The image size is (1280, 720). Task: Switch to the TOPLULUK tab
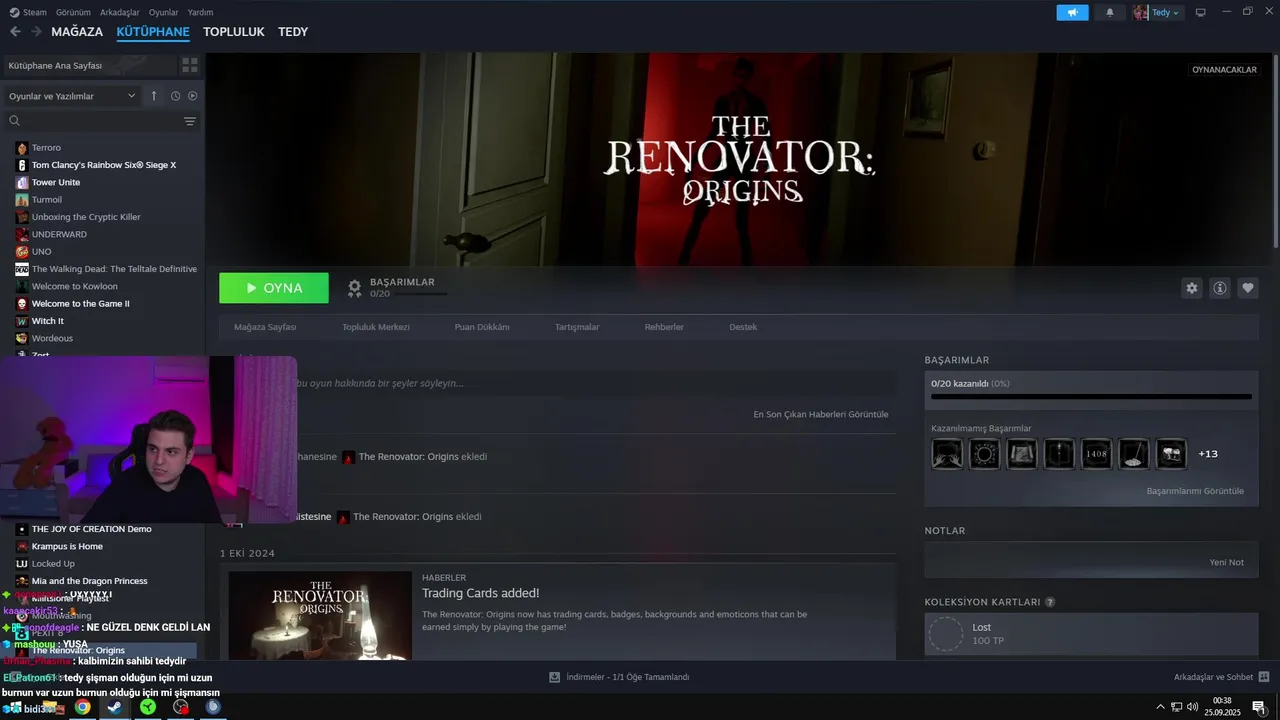click(x=234, y=32)
